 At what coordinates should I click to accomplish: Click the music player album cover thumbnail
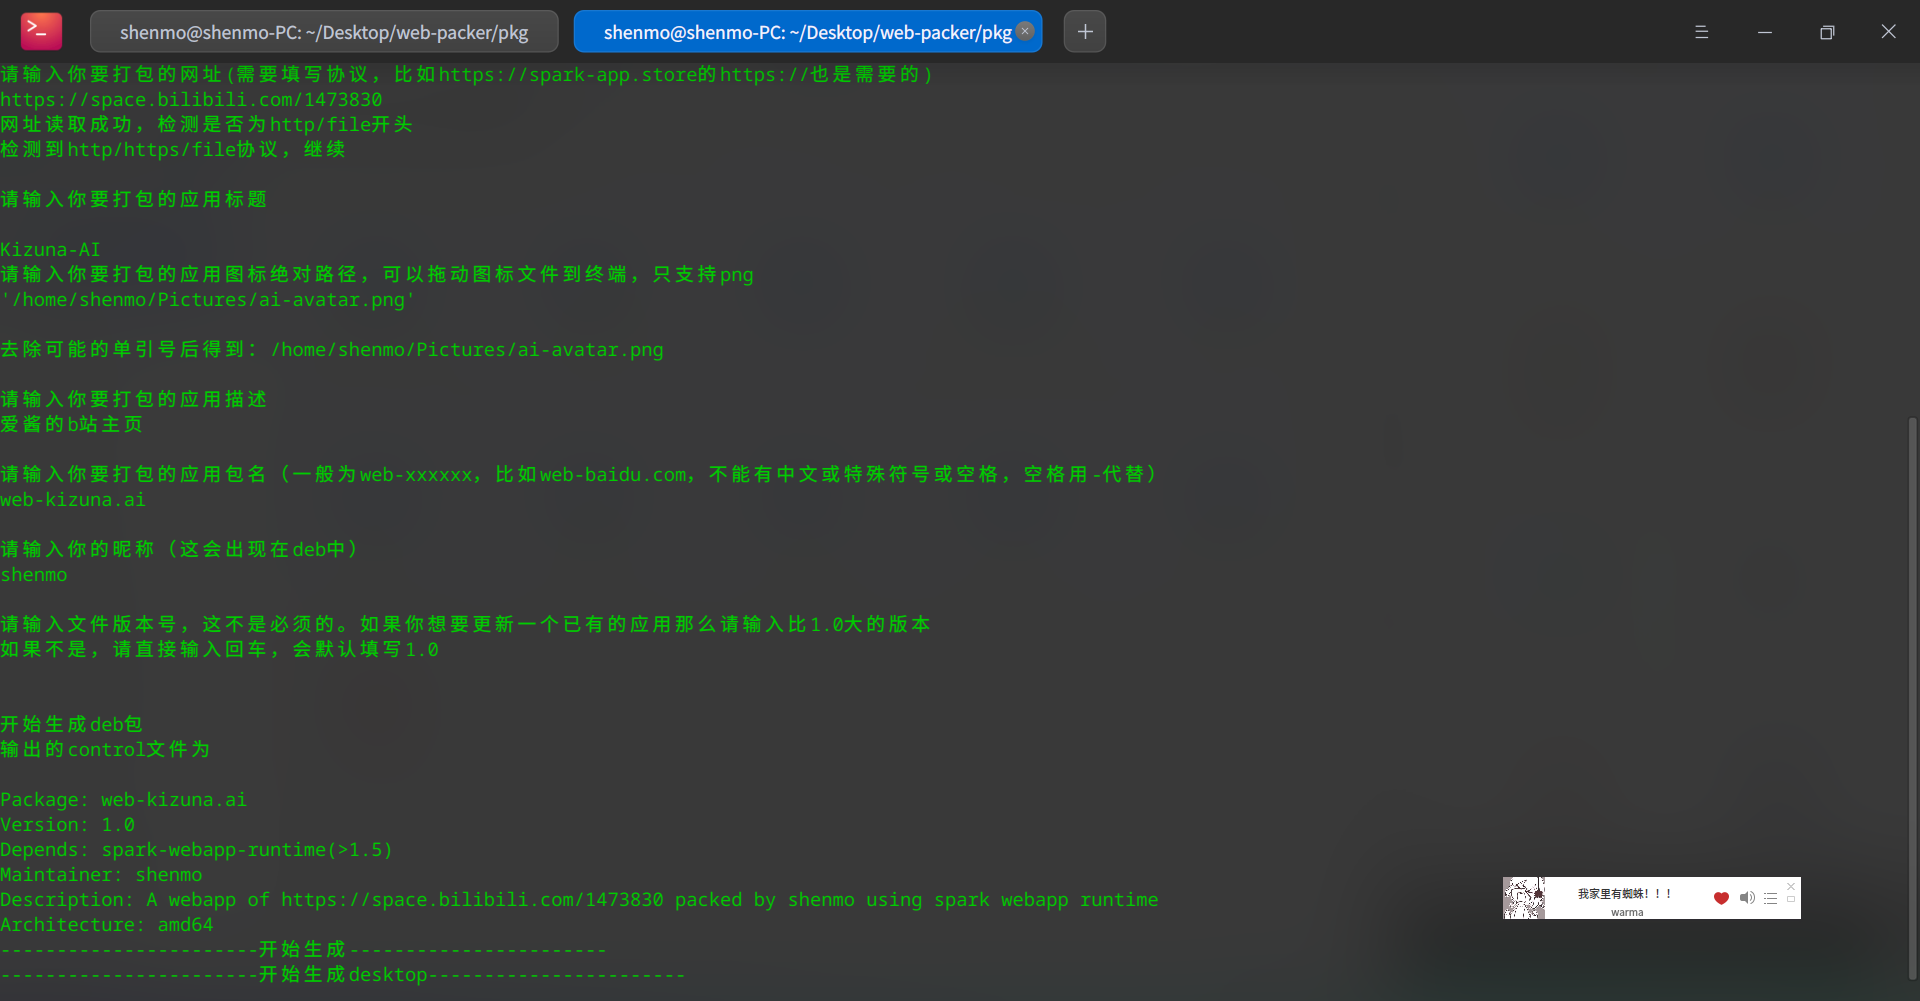pyautogui.click(x=1524, y=898)
